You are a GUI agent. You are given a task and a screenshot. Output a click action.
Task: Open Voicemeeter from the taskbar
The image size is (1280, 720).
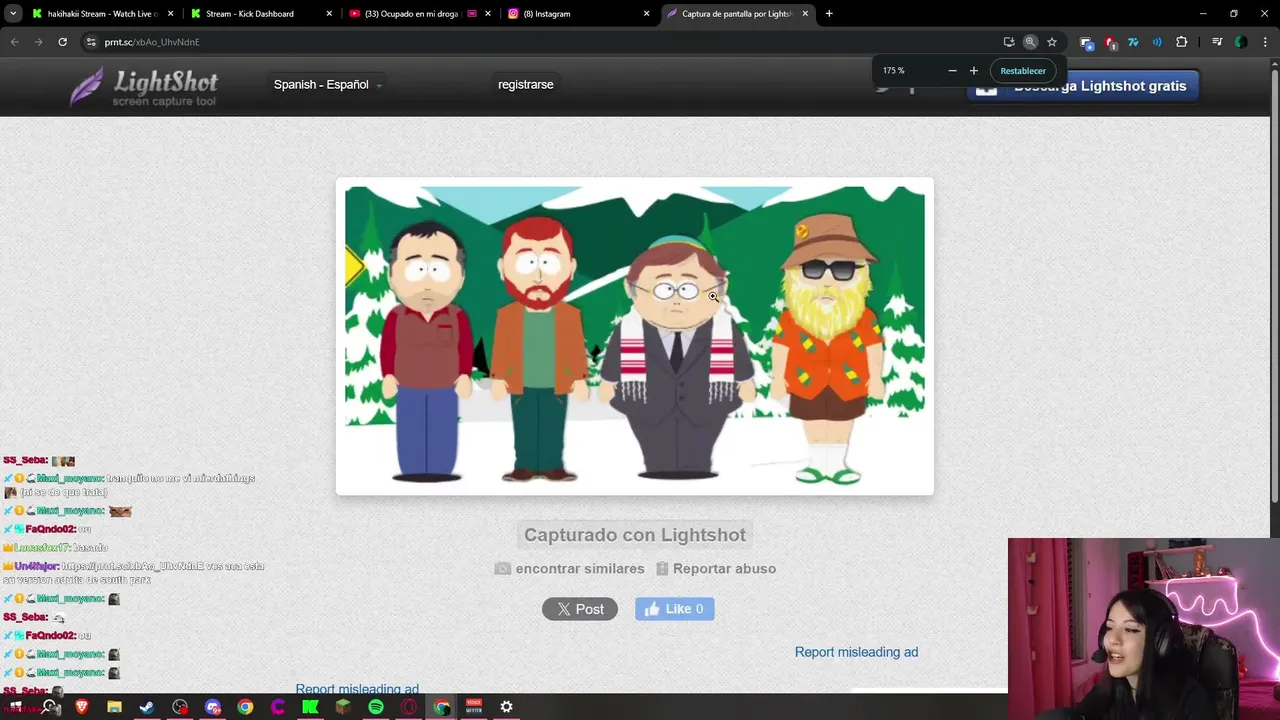[x=474, y=707]
